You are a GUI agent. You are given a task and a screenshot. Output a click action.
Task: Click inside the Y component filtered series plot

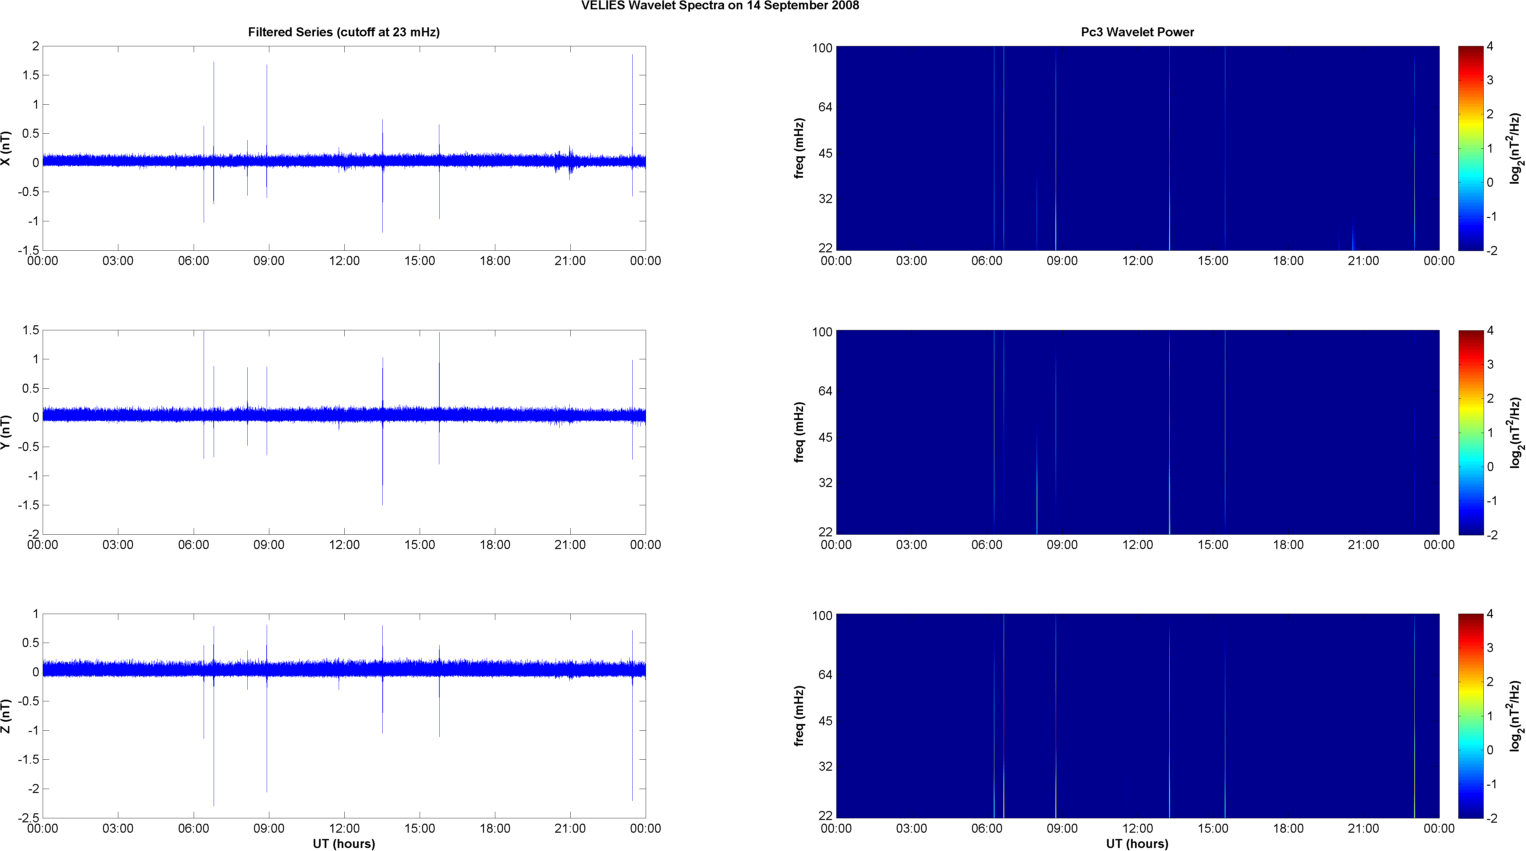coord(344,432)
